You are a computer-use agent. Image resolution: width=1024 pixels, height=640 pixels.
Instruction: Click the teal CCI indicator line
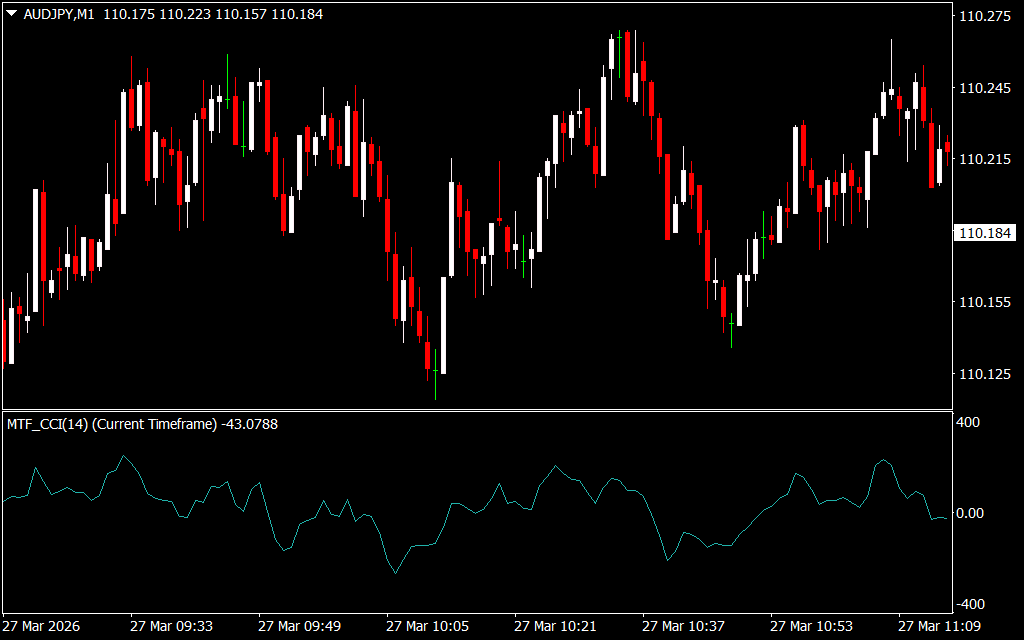(395, 573)
